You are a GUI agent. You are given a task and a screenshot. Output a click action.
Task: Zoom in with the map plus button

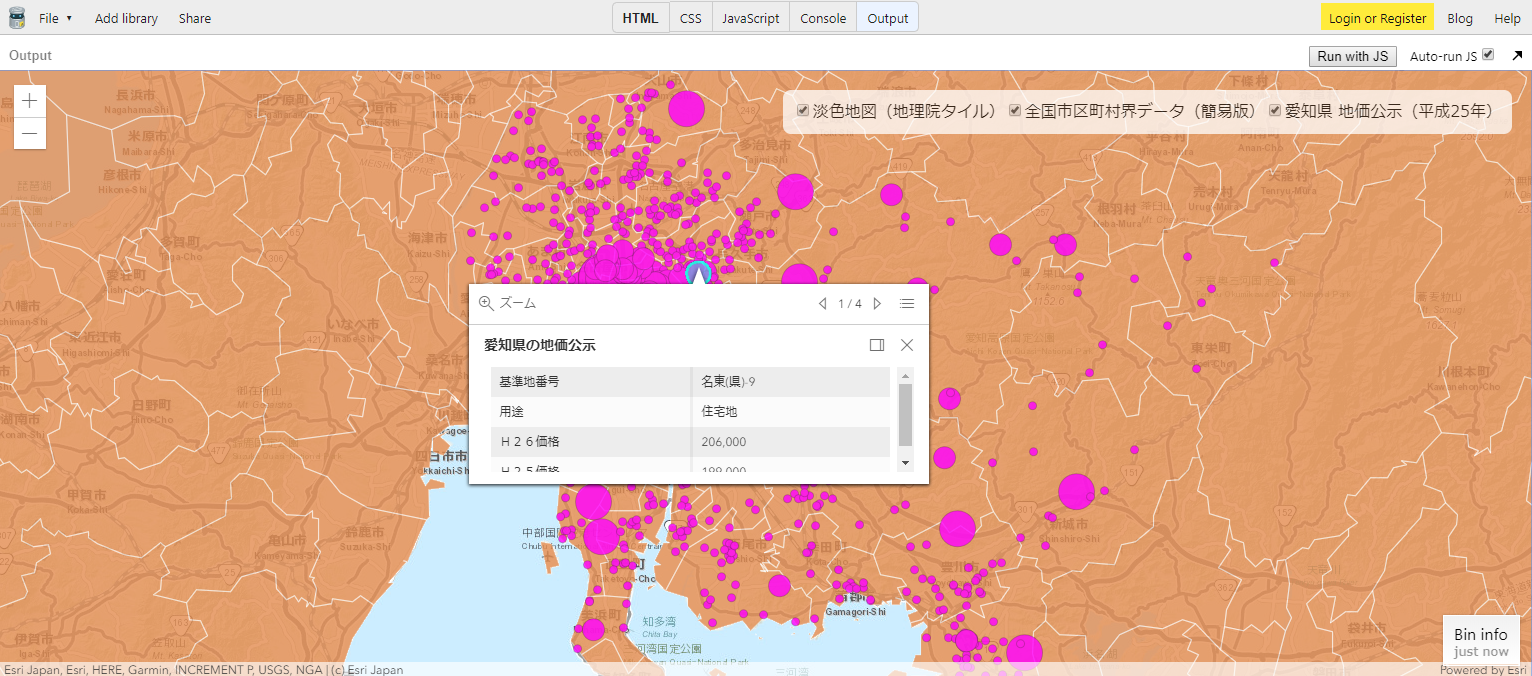click(x=30, y=100)
